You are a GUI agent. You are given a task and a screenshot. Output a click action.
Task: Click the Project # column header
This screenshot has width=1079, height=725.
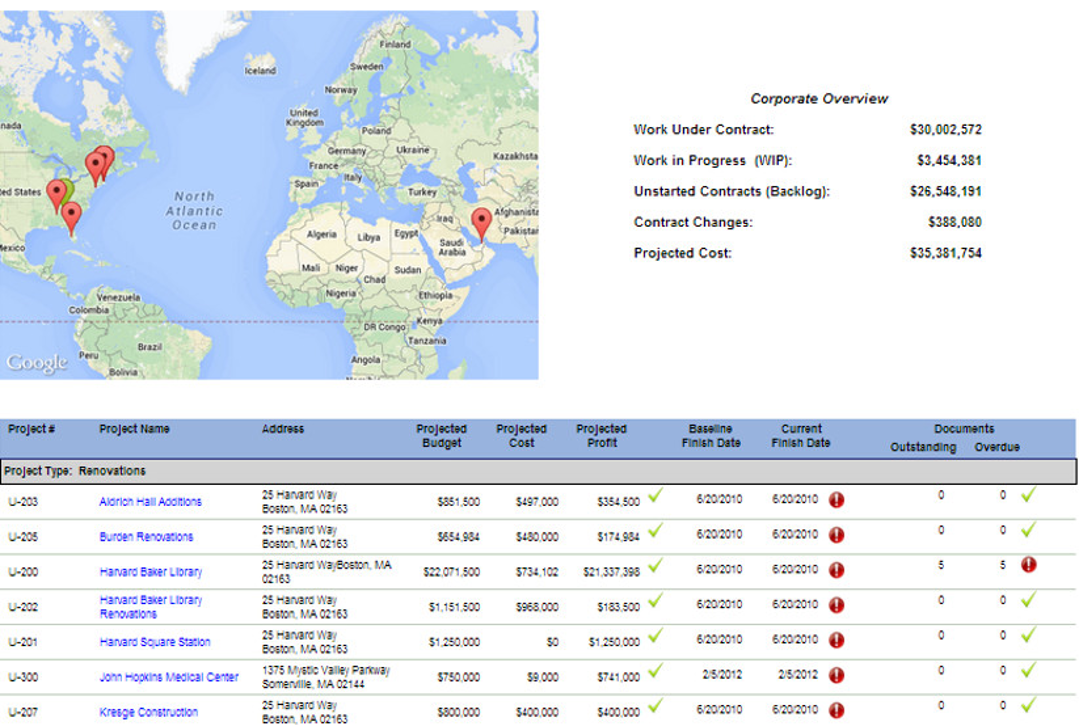32,429
